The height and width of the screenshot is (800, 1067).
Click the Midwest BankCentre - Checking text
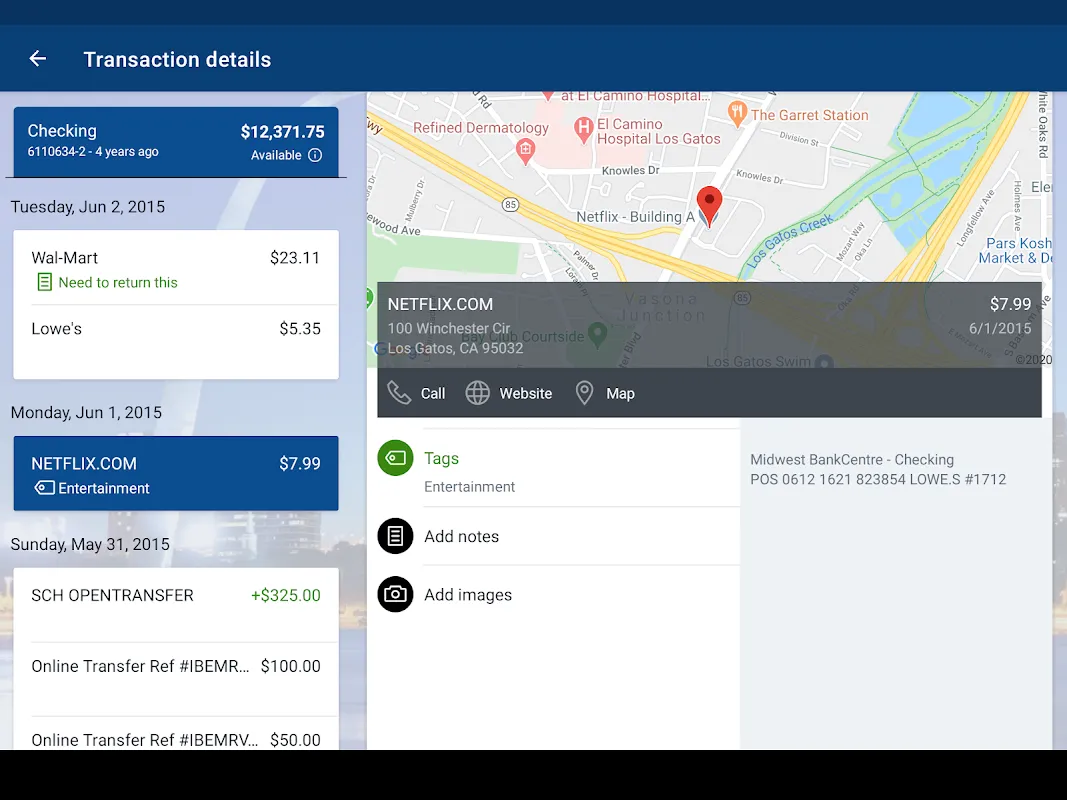852,459
